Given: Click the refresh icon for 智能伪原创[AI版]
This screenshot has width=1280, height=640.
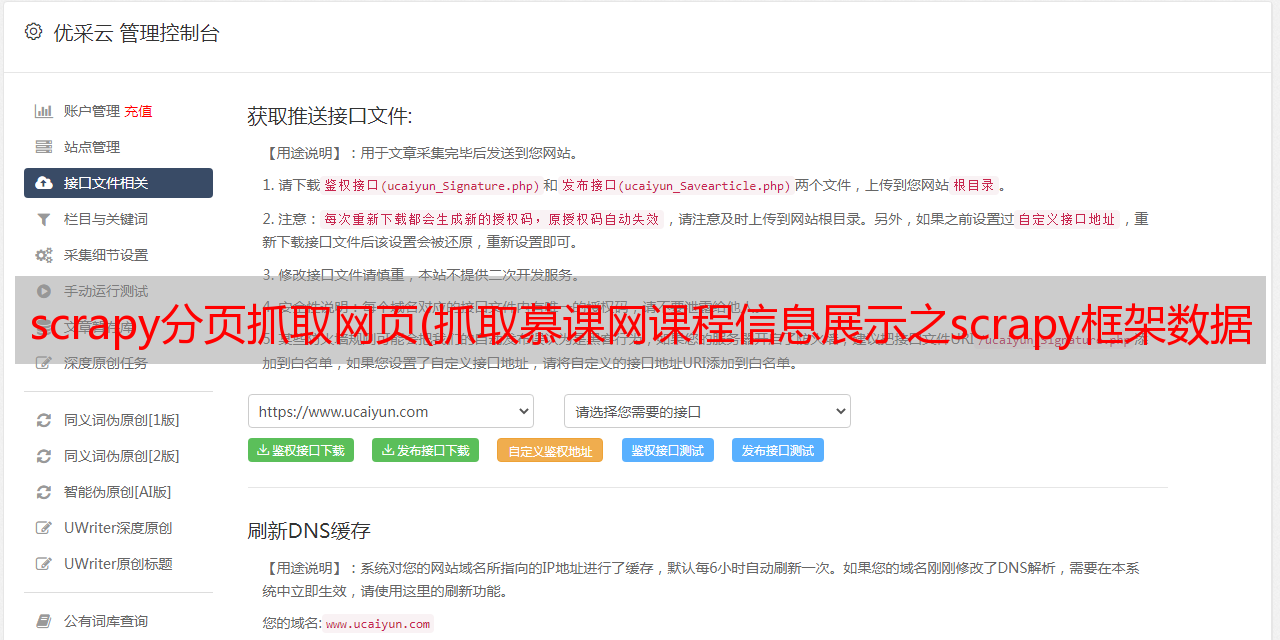Looking at the screenshot, I should [x=44, y=492].
